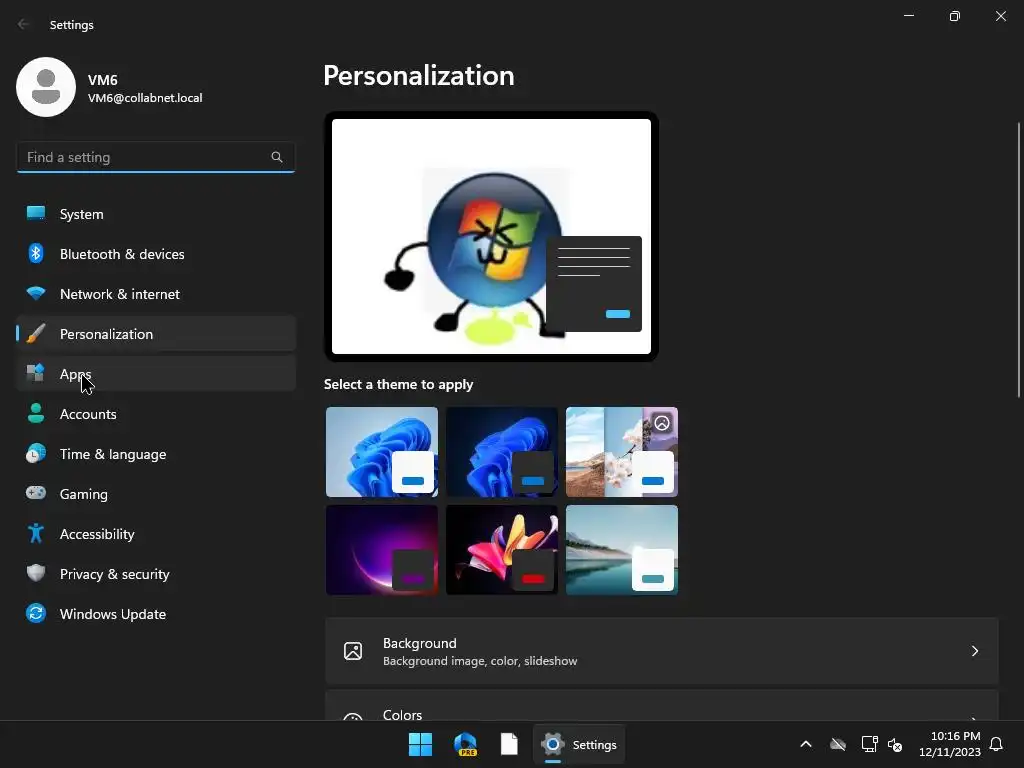1024x768 pixels.
Task: Click the back arrow in title bar
Action: [24, 24]
